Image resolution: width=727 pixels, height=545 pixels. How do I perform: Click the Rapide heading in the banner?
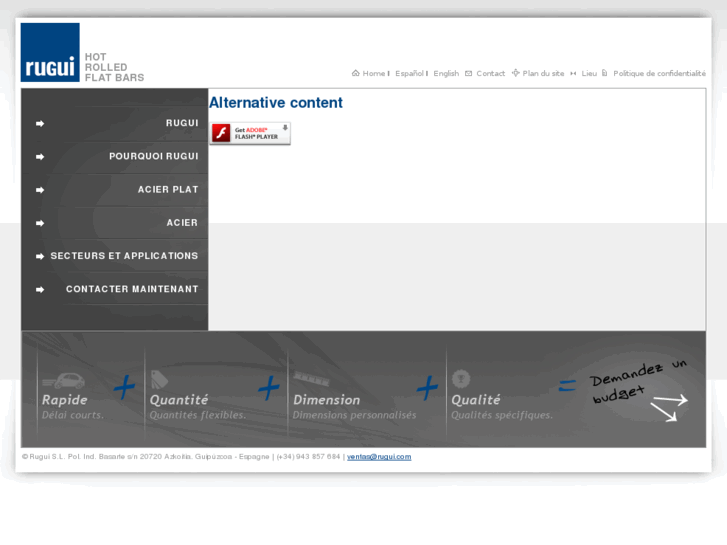click(64, 400)
